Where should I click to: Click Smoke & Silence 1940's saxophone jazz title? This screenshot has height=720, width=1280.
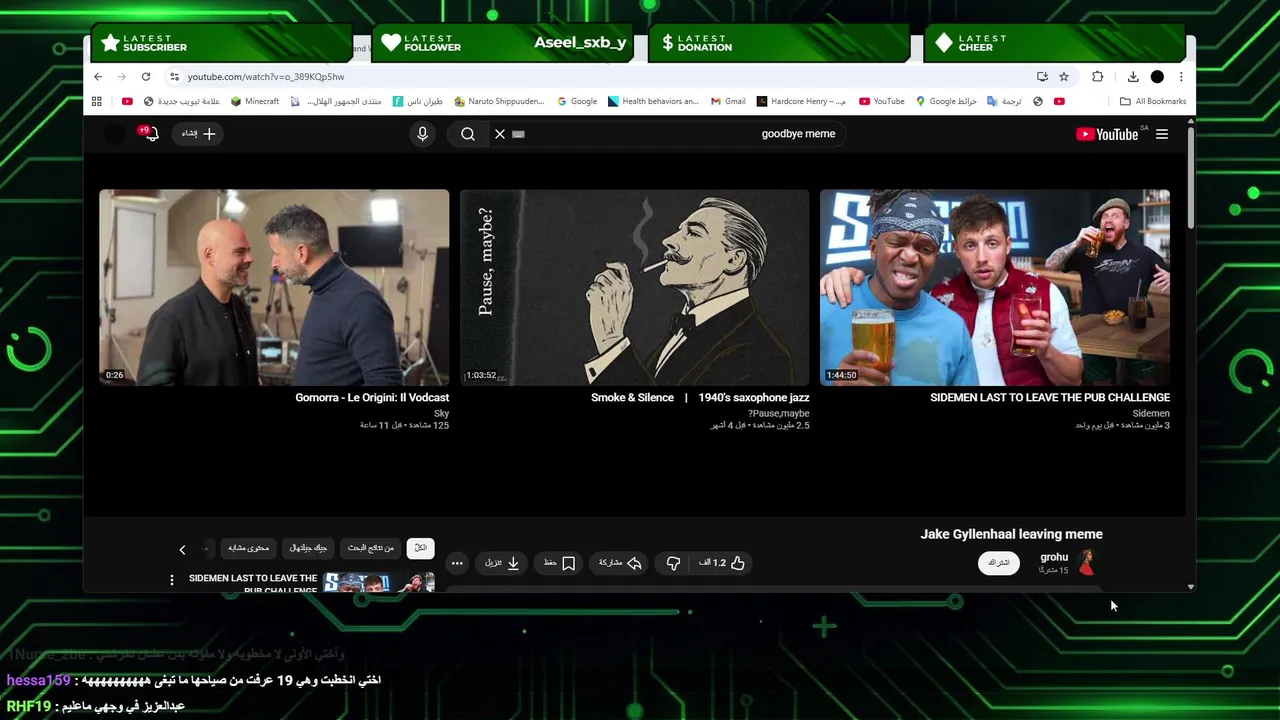[700, 398]
